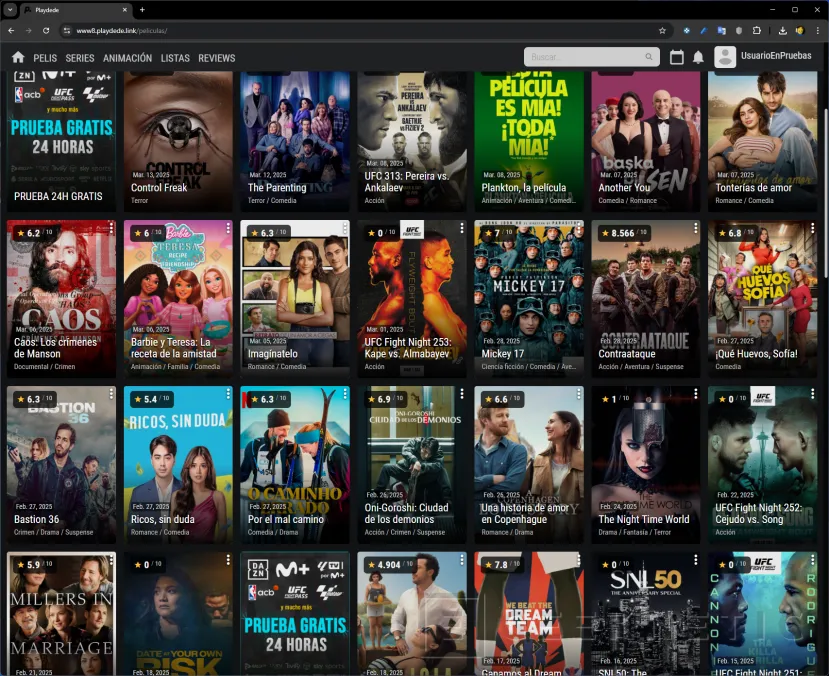Open the Chrome three-dot menu
The height and width of the screenshot is (676, 829).
click(x=817, y=31)
